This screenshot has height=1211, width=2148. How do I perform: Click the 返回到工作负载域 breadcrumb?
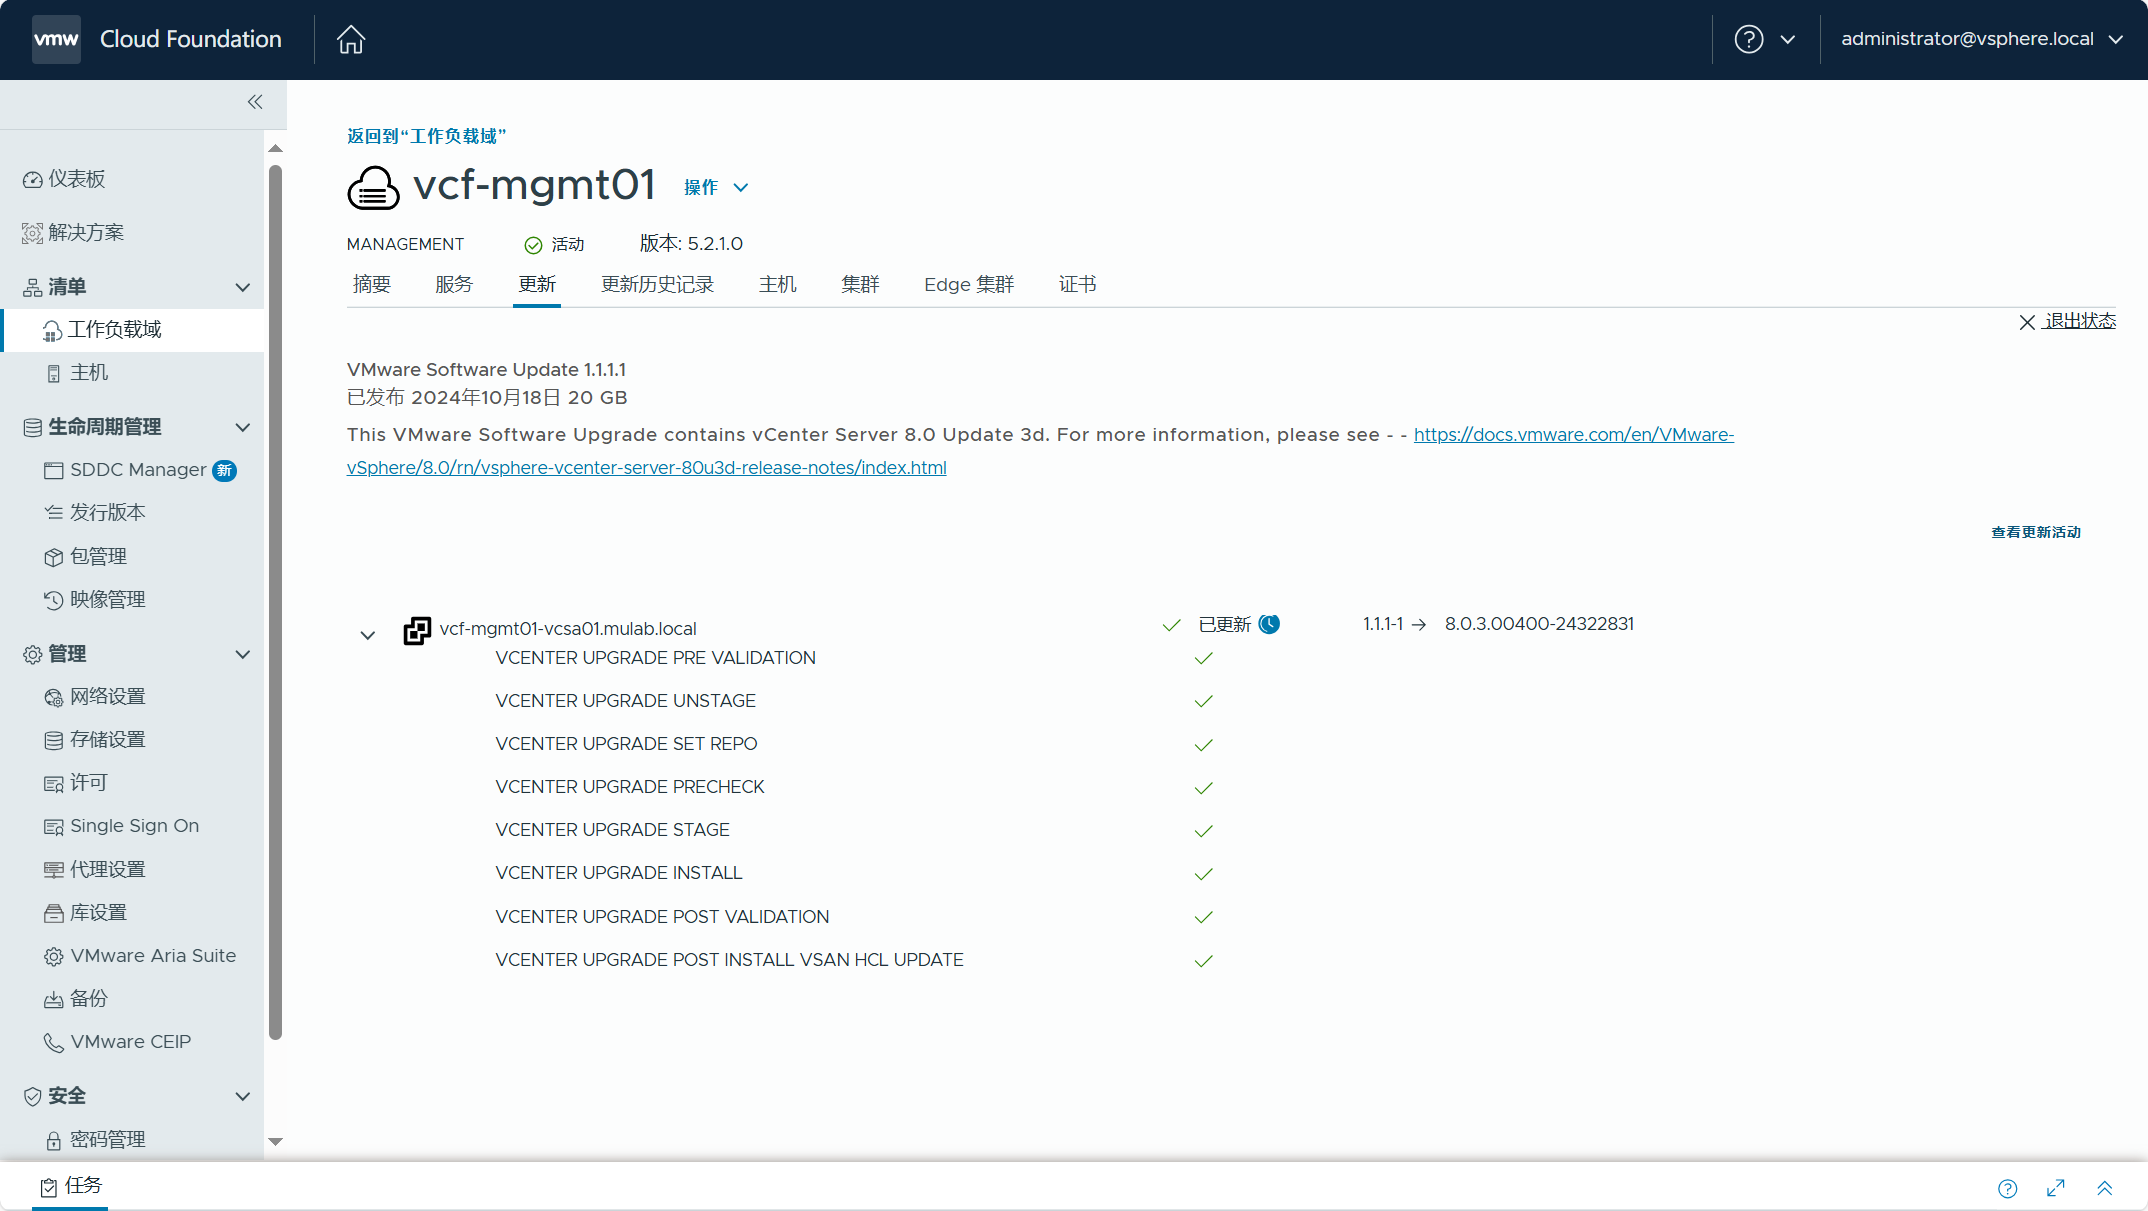pyautogui.click(x=426, y=137)
